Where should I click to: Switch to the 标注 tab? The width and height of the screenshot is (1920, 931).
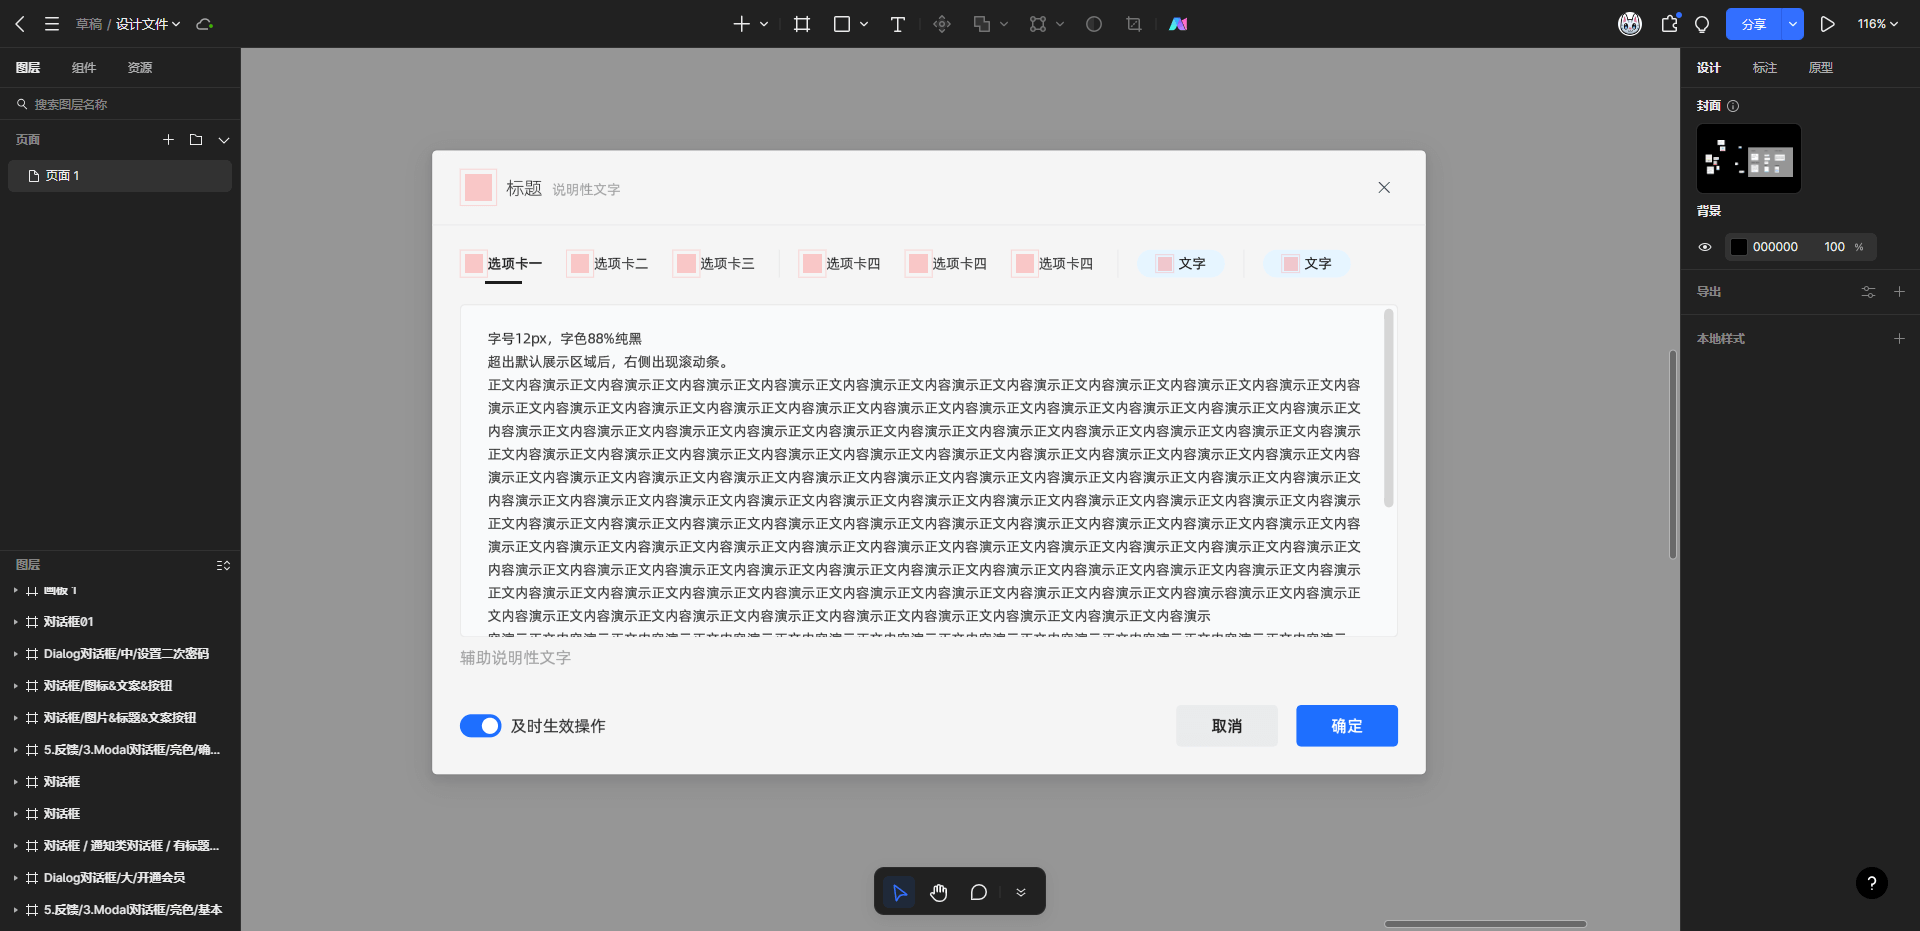point(1765,68)
